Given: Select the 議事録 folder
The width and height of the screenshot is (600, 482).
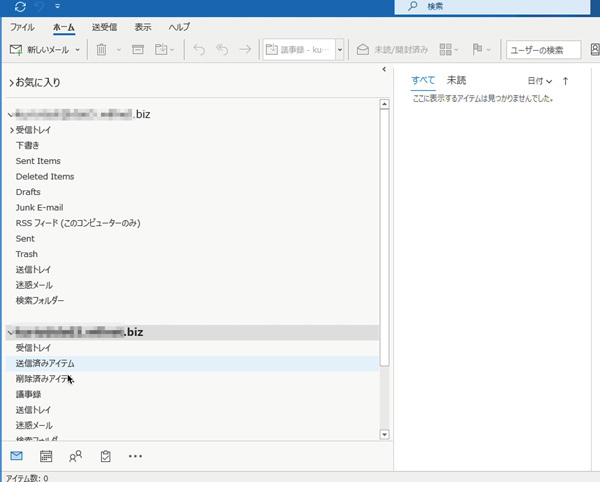Looking at the screenshot, I should (28, 394).
